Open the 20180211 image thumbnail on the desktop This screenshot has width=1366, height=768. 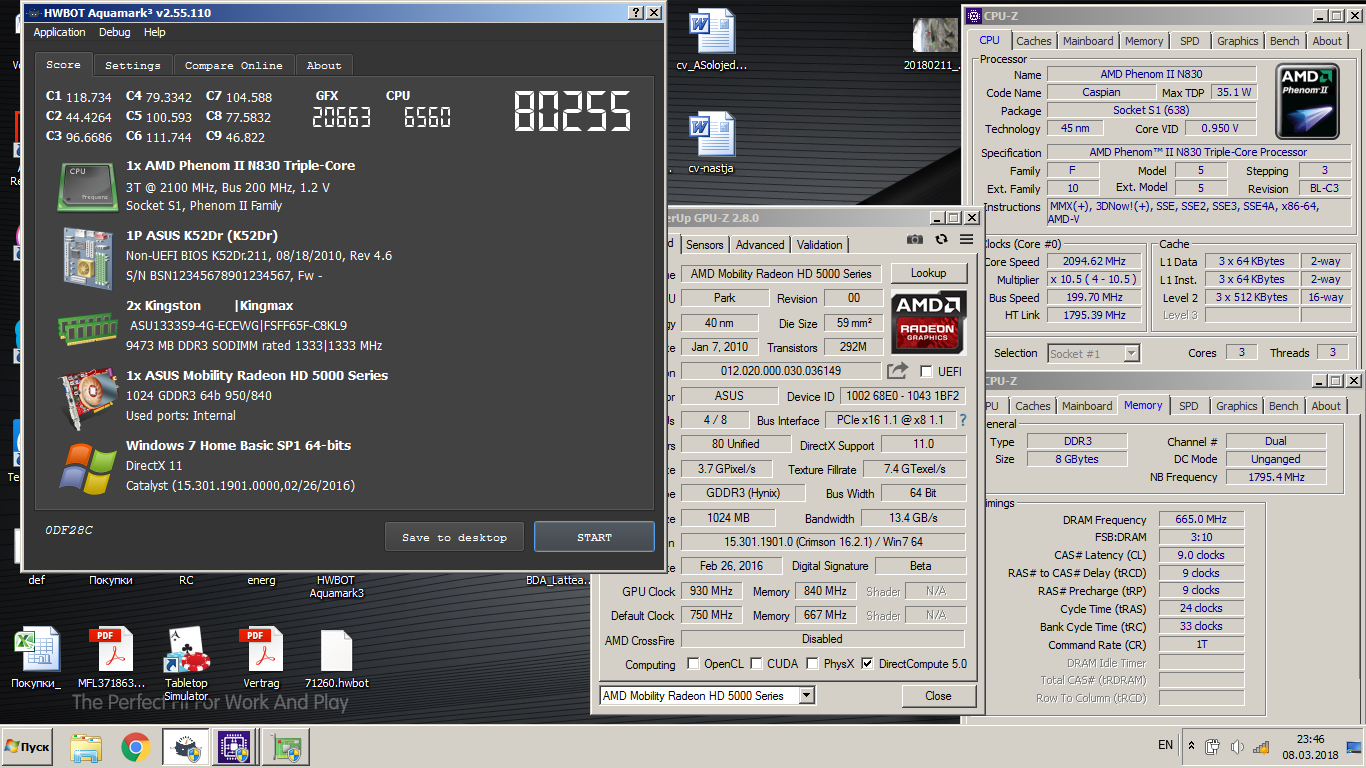935,36
